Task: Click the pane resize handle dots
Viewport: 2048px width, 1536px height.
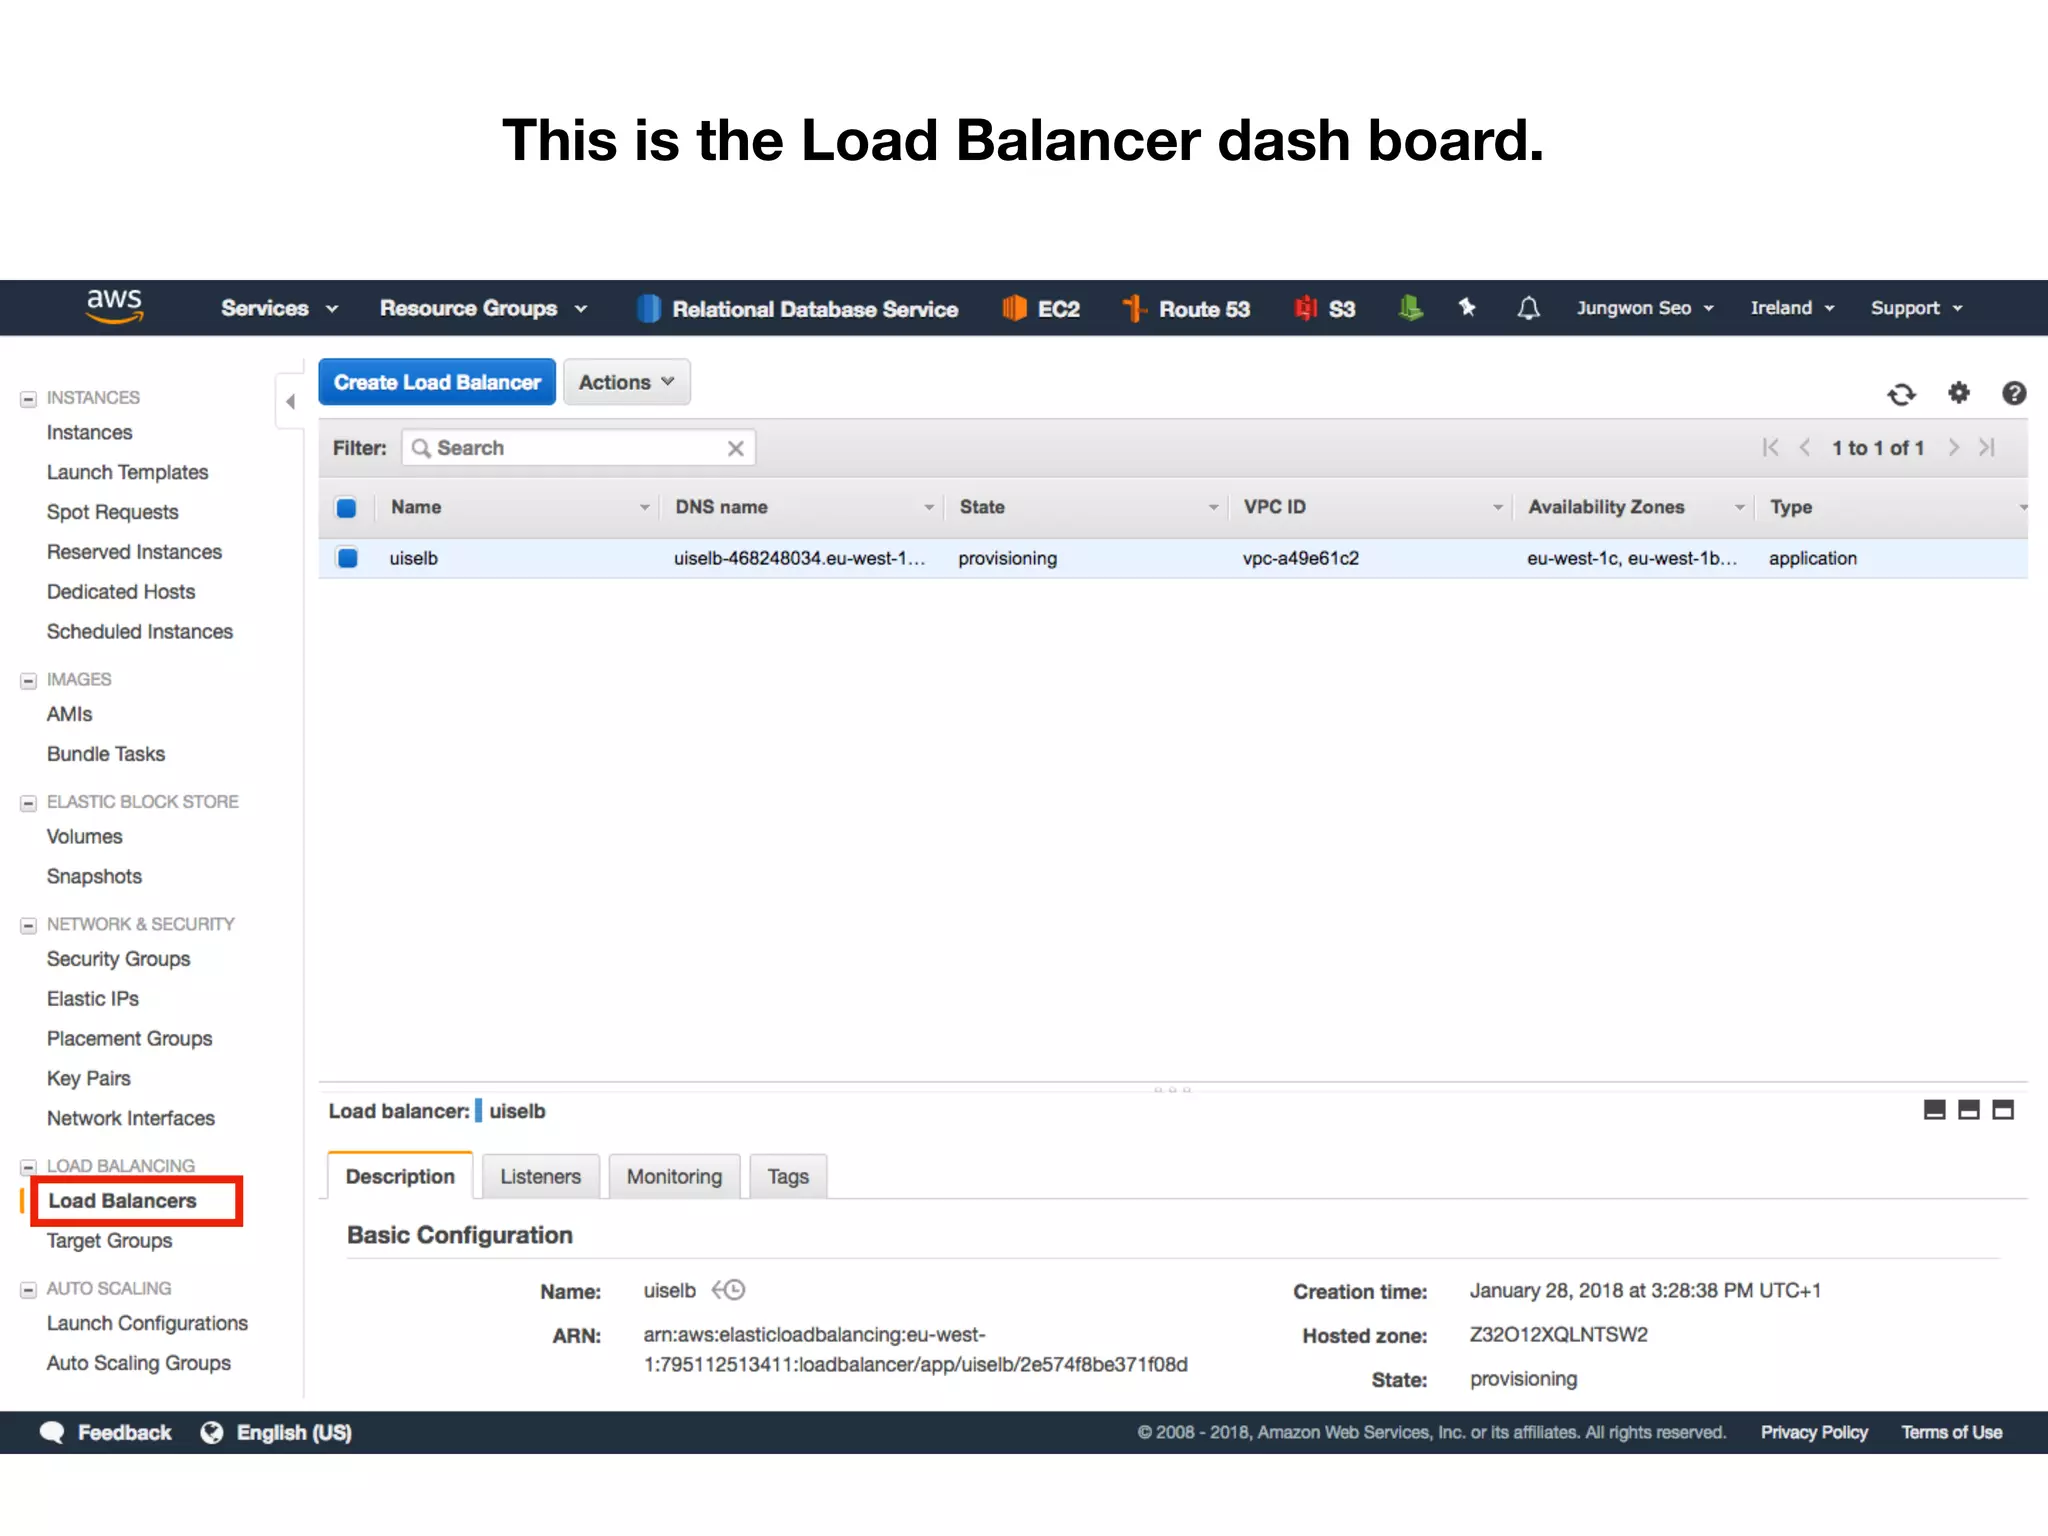Action: [1172, 1089]
